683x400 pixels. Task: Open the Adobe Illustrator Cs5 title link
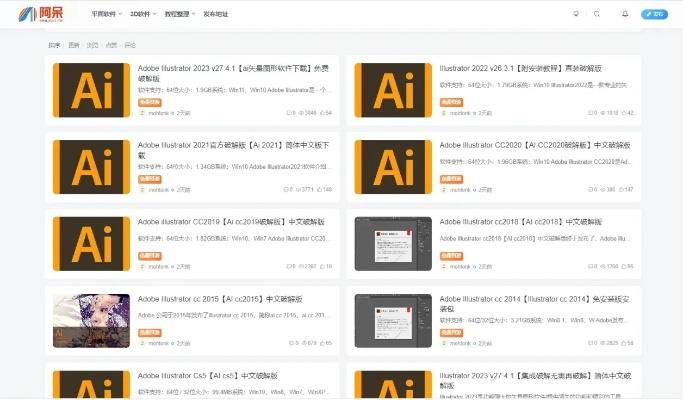208,376
